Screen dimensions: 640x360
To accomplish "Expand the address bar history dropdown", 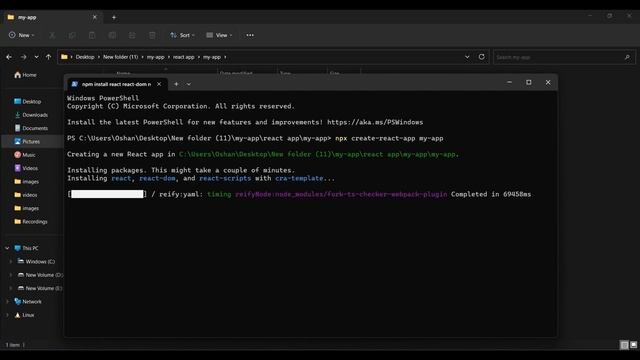I will click(467, 57).
